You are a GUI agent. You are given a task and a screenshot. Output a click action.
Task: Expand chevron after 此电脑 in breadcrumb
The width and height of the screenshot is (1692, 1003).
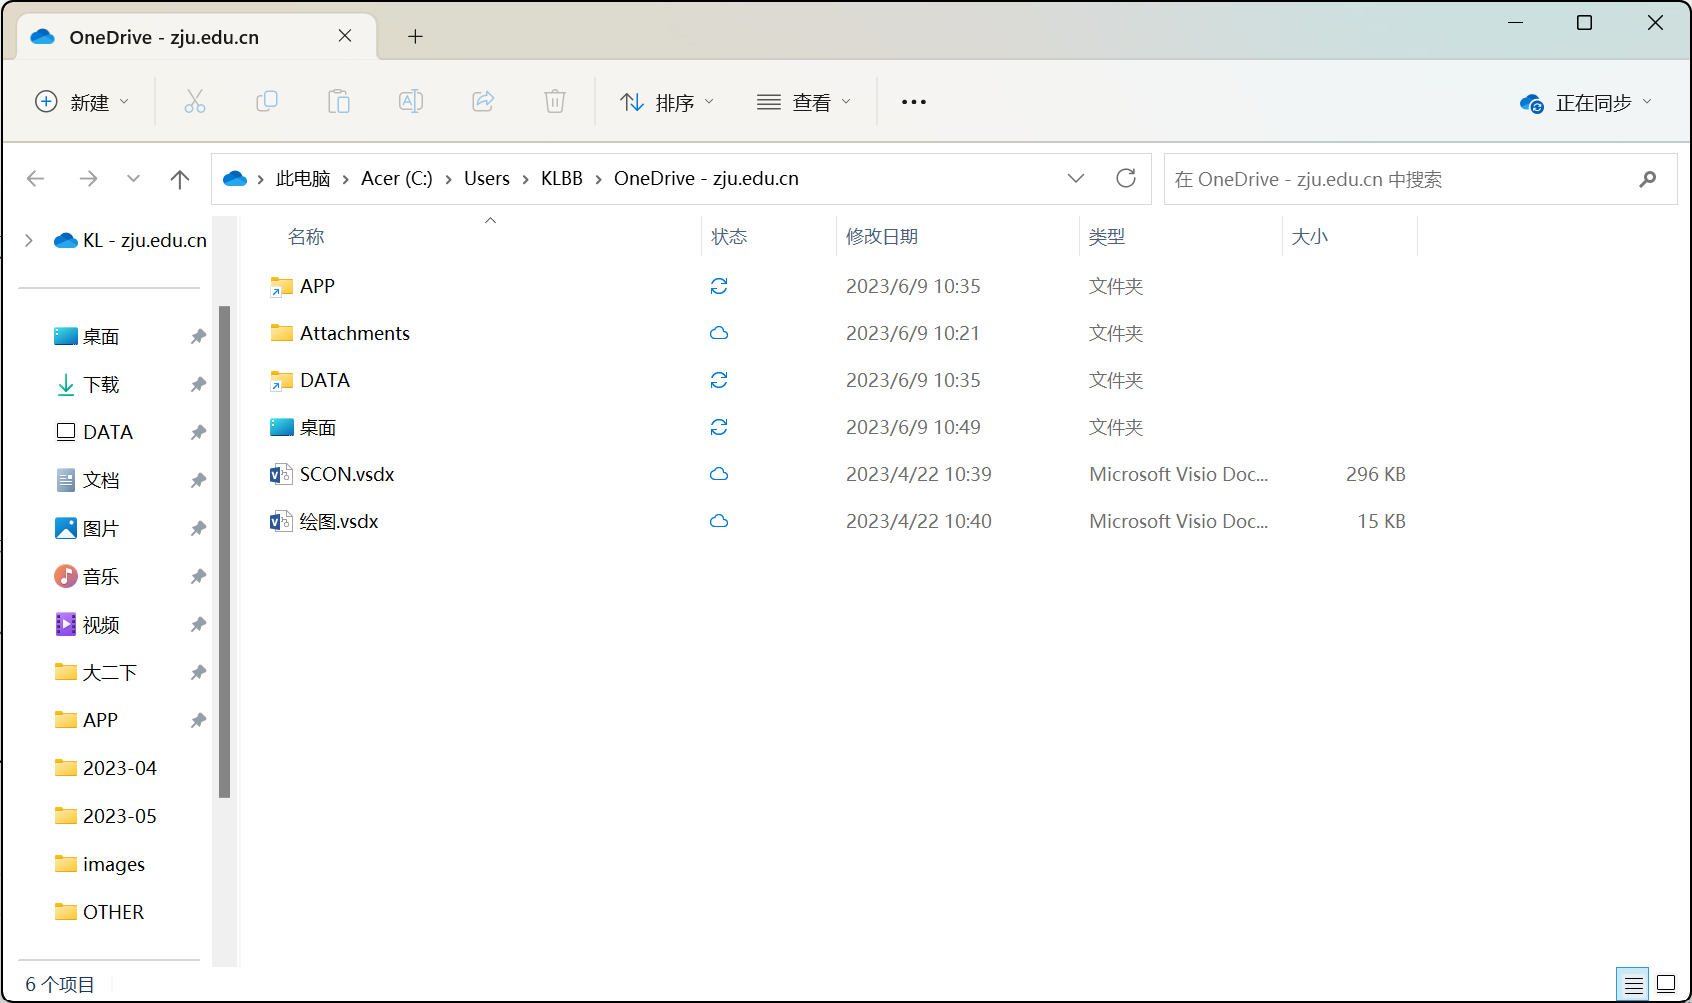[x=346, y=179]
